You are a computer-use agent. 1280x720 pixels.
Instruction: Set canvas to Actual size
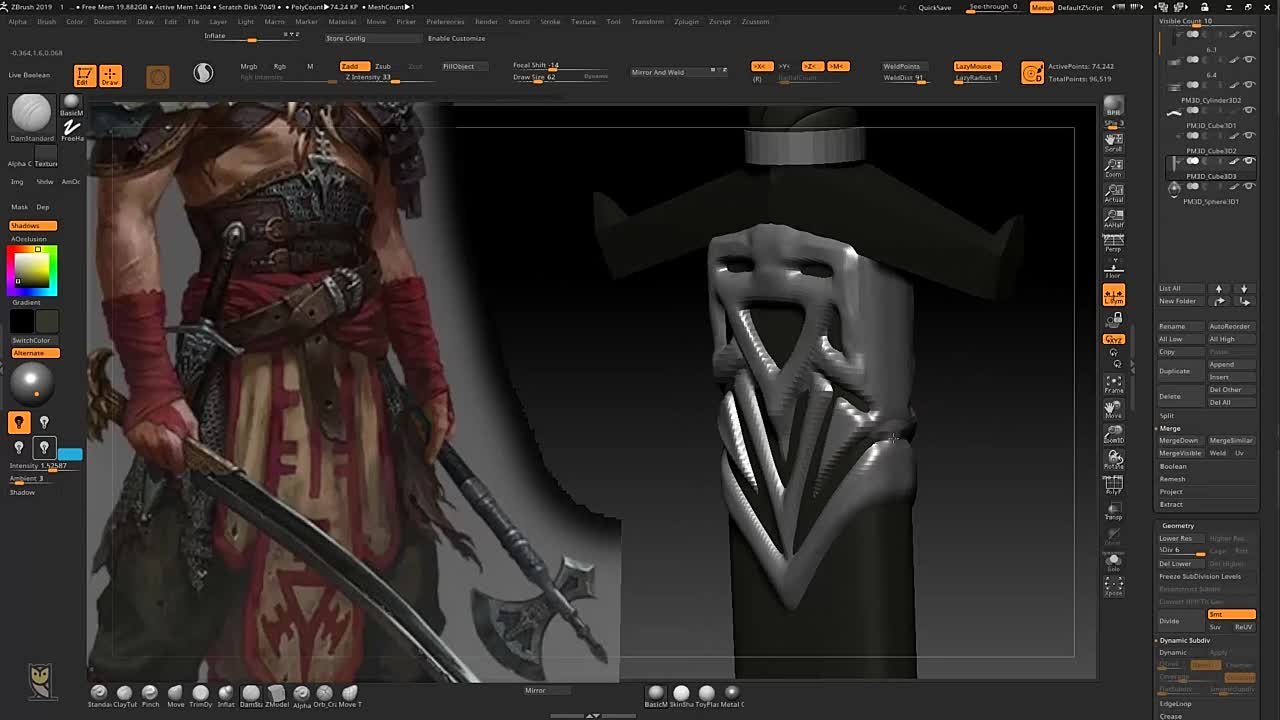[1113, 193]
